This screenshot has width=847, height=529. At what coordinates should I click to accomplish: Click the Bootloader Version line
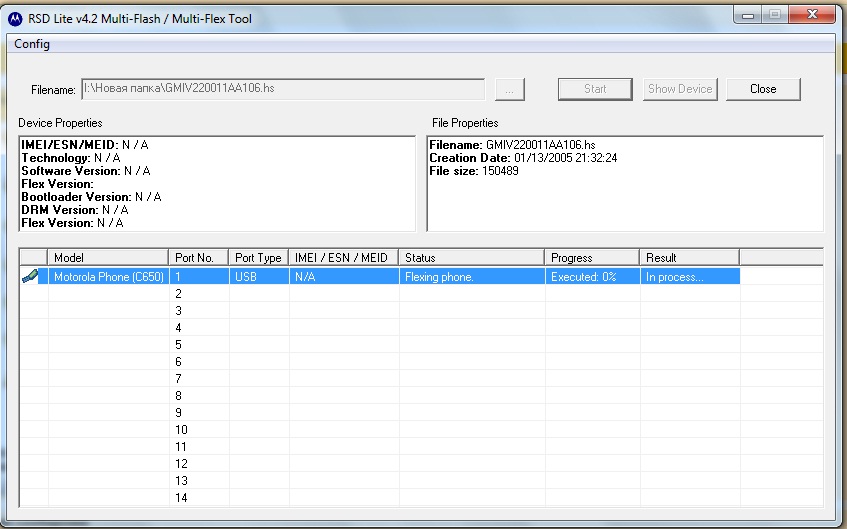point(91,197)
